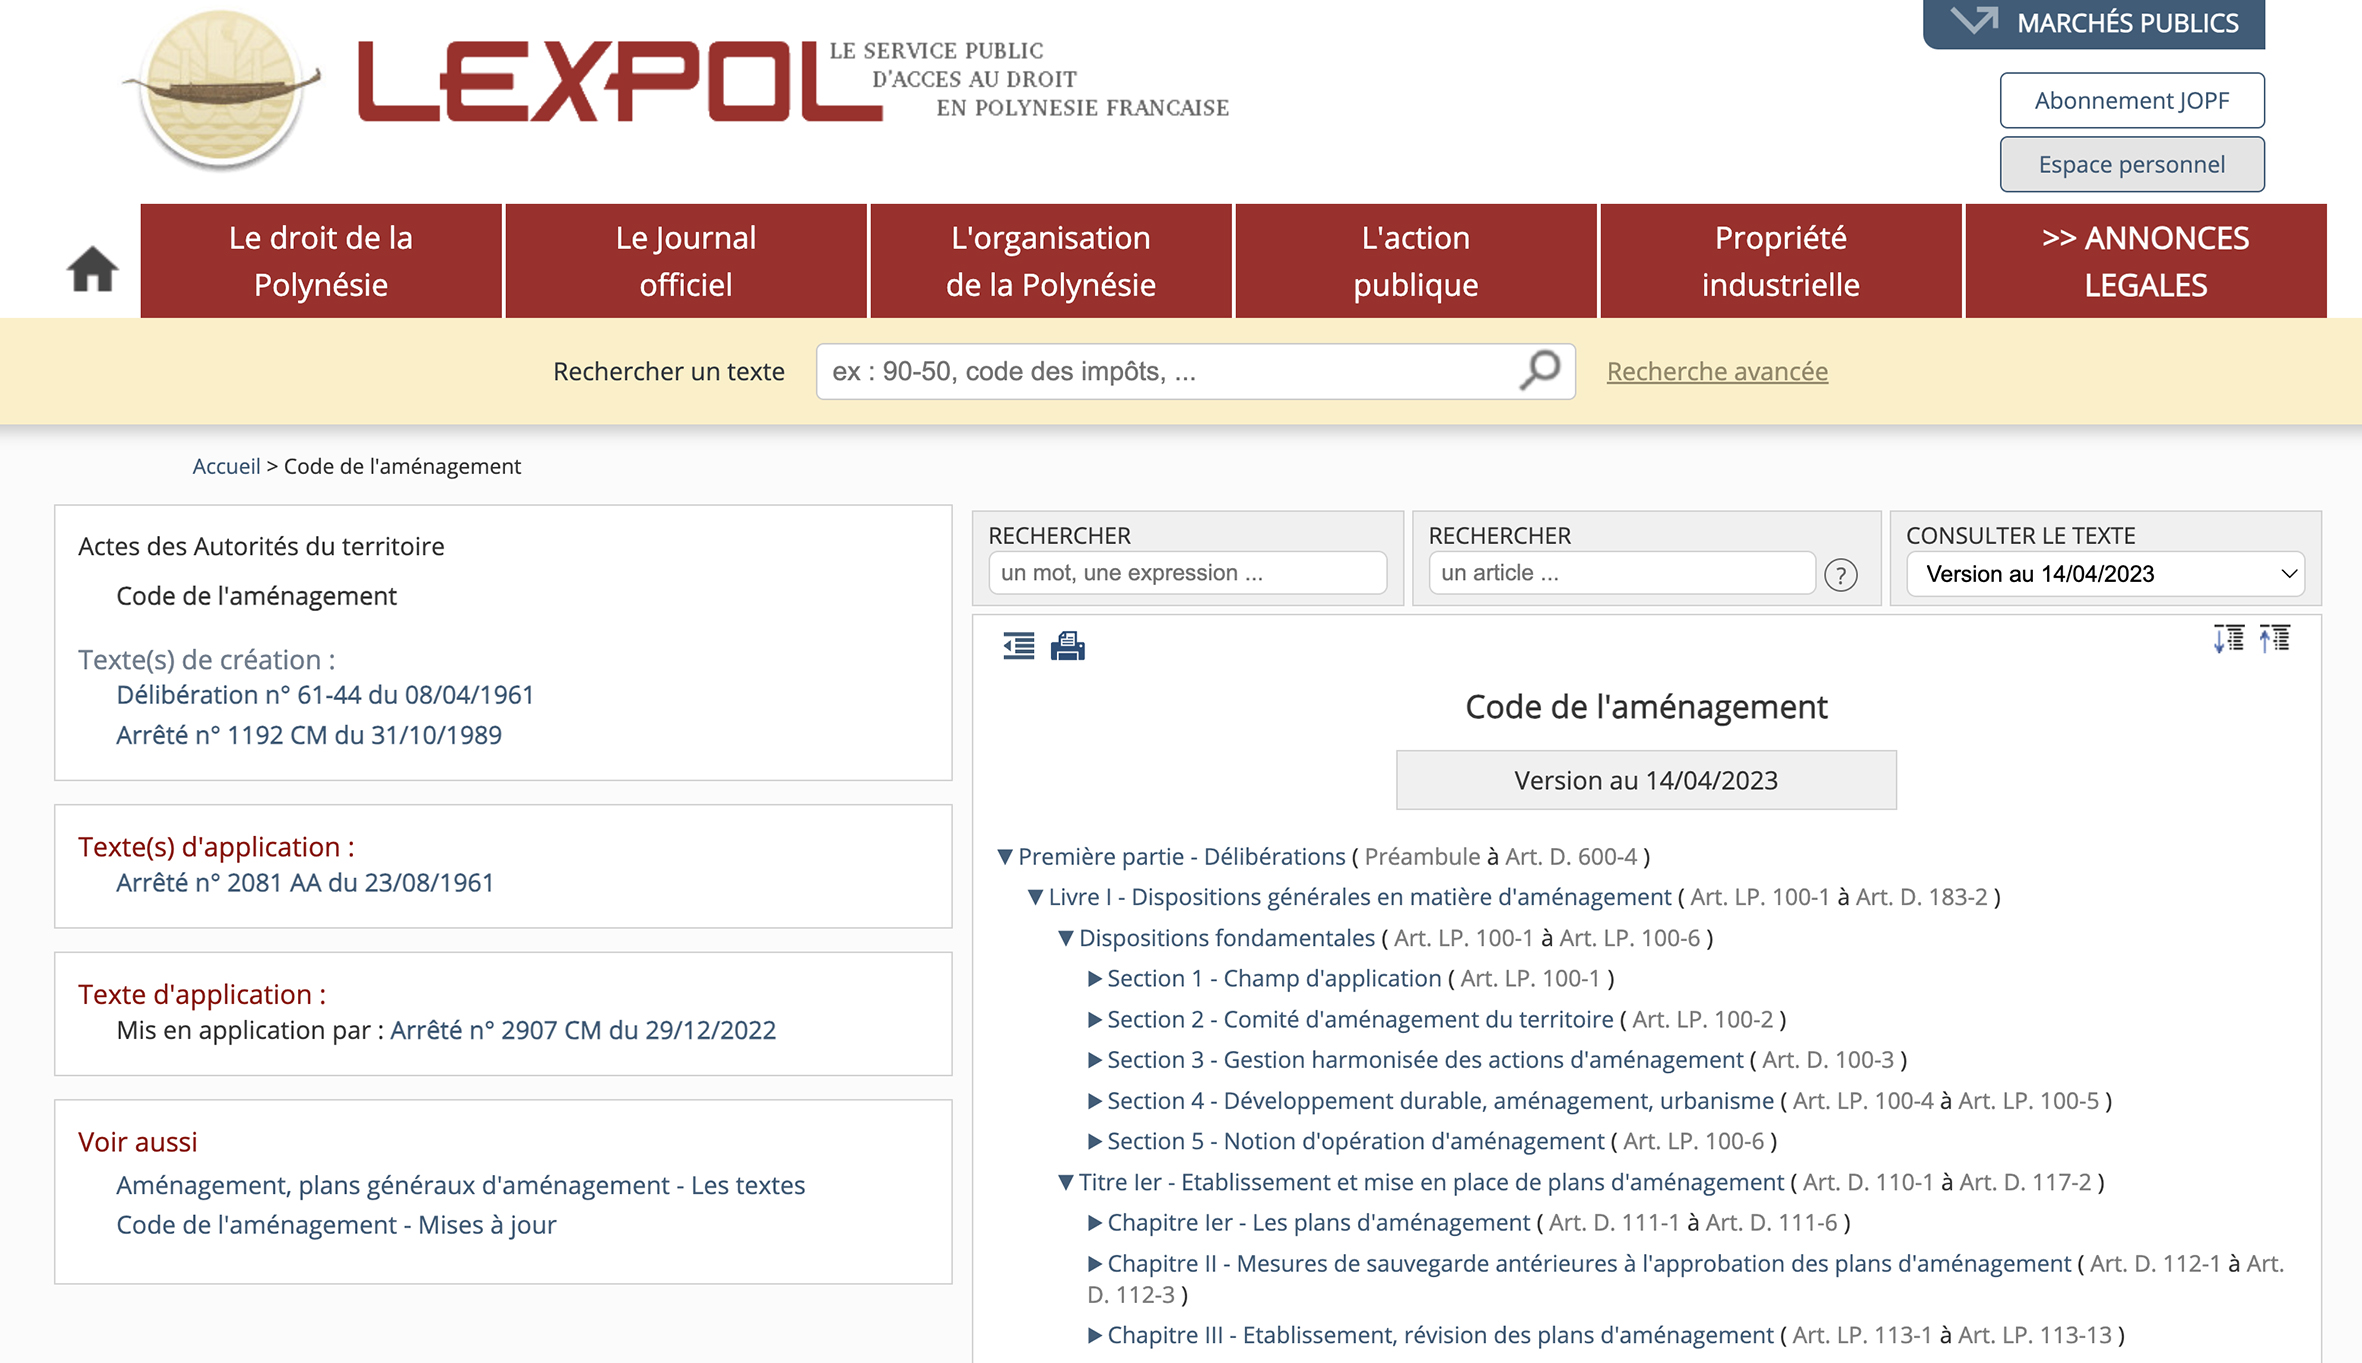Click the expand-all tree icon
The image size is (2362, 1363).
[2228, 638]
